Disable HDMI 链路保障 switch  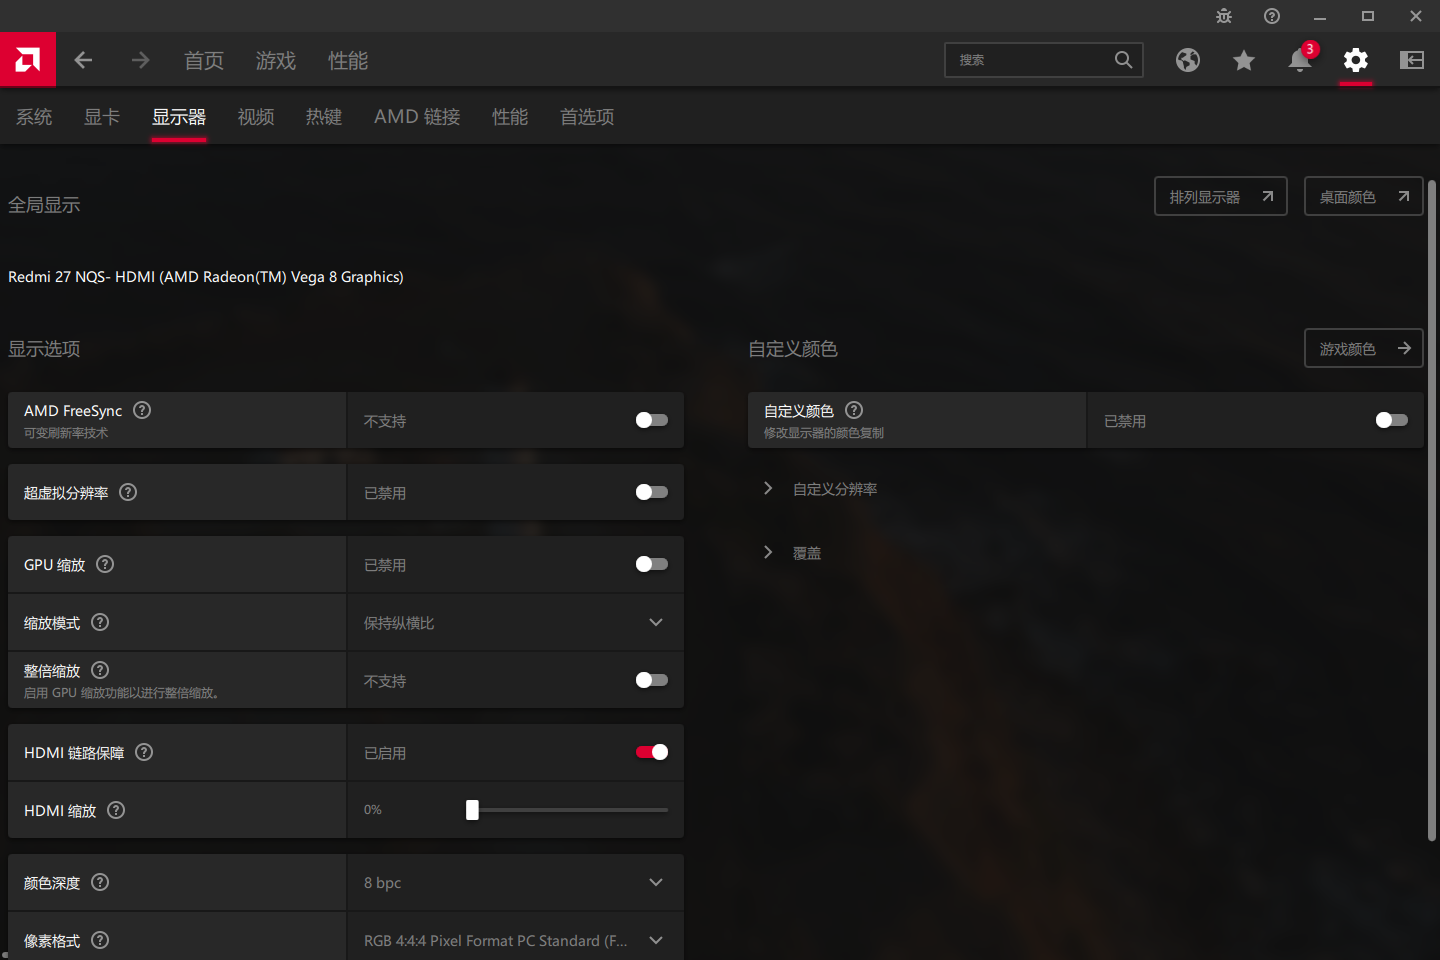pos(652,752)
